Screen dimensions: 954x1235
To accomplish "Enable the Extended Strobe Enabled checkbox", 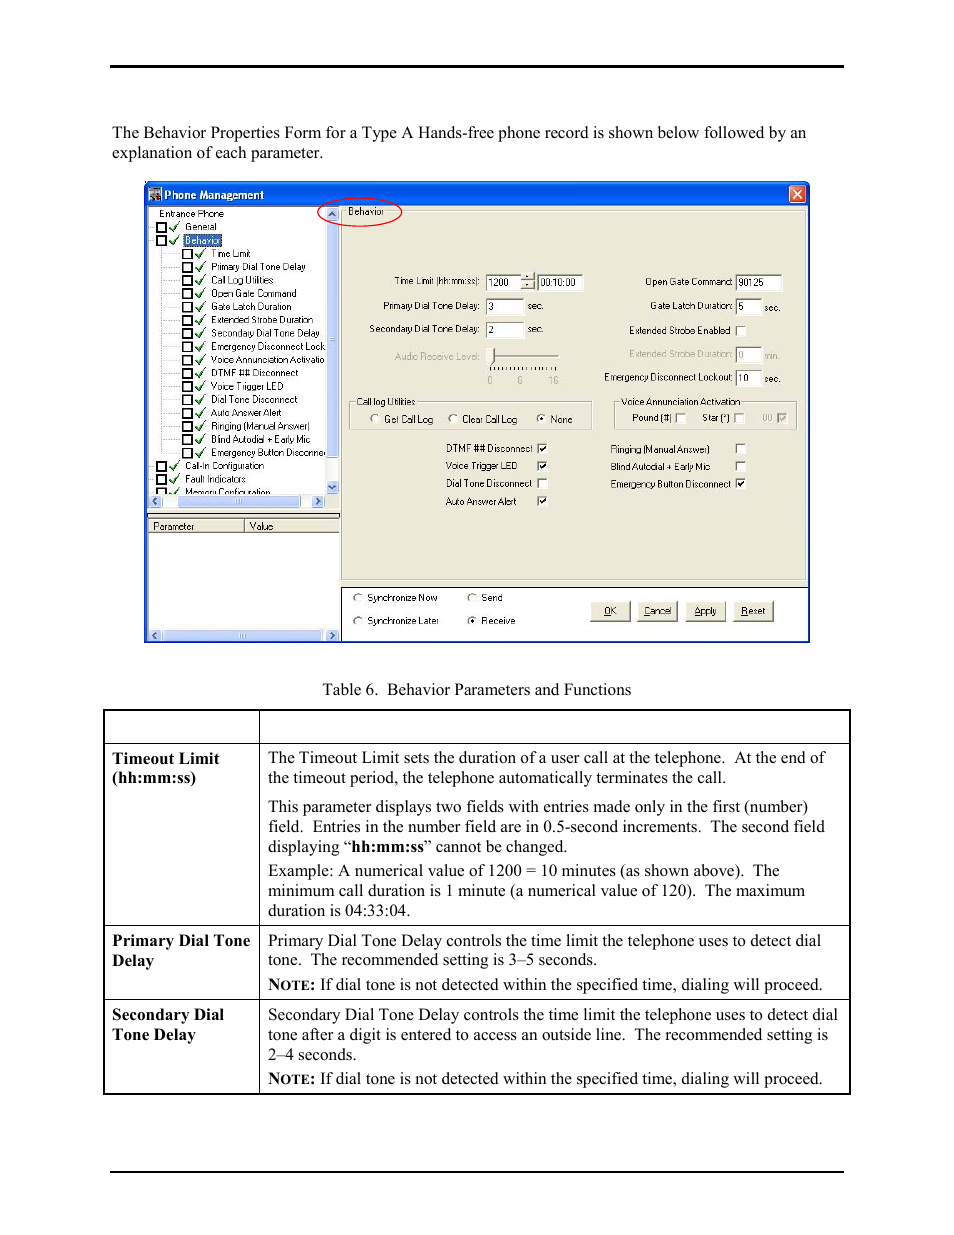I will (x=741, y=331).
